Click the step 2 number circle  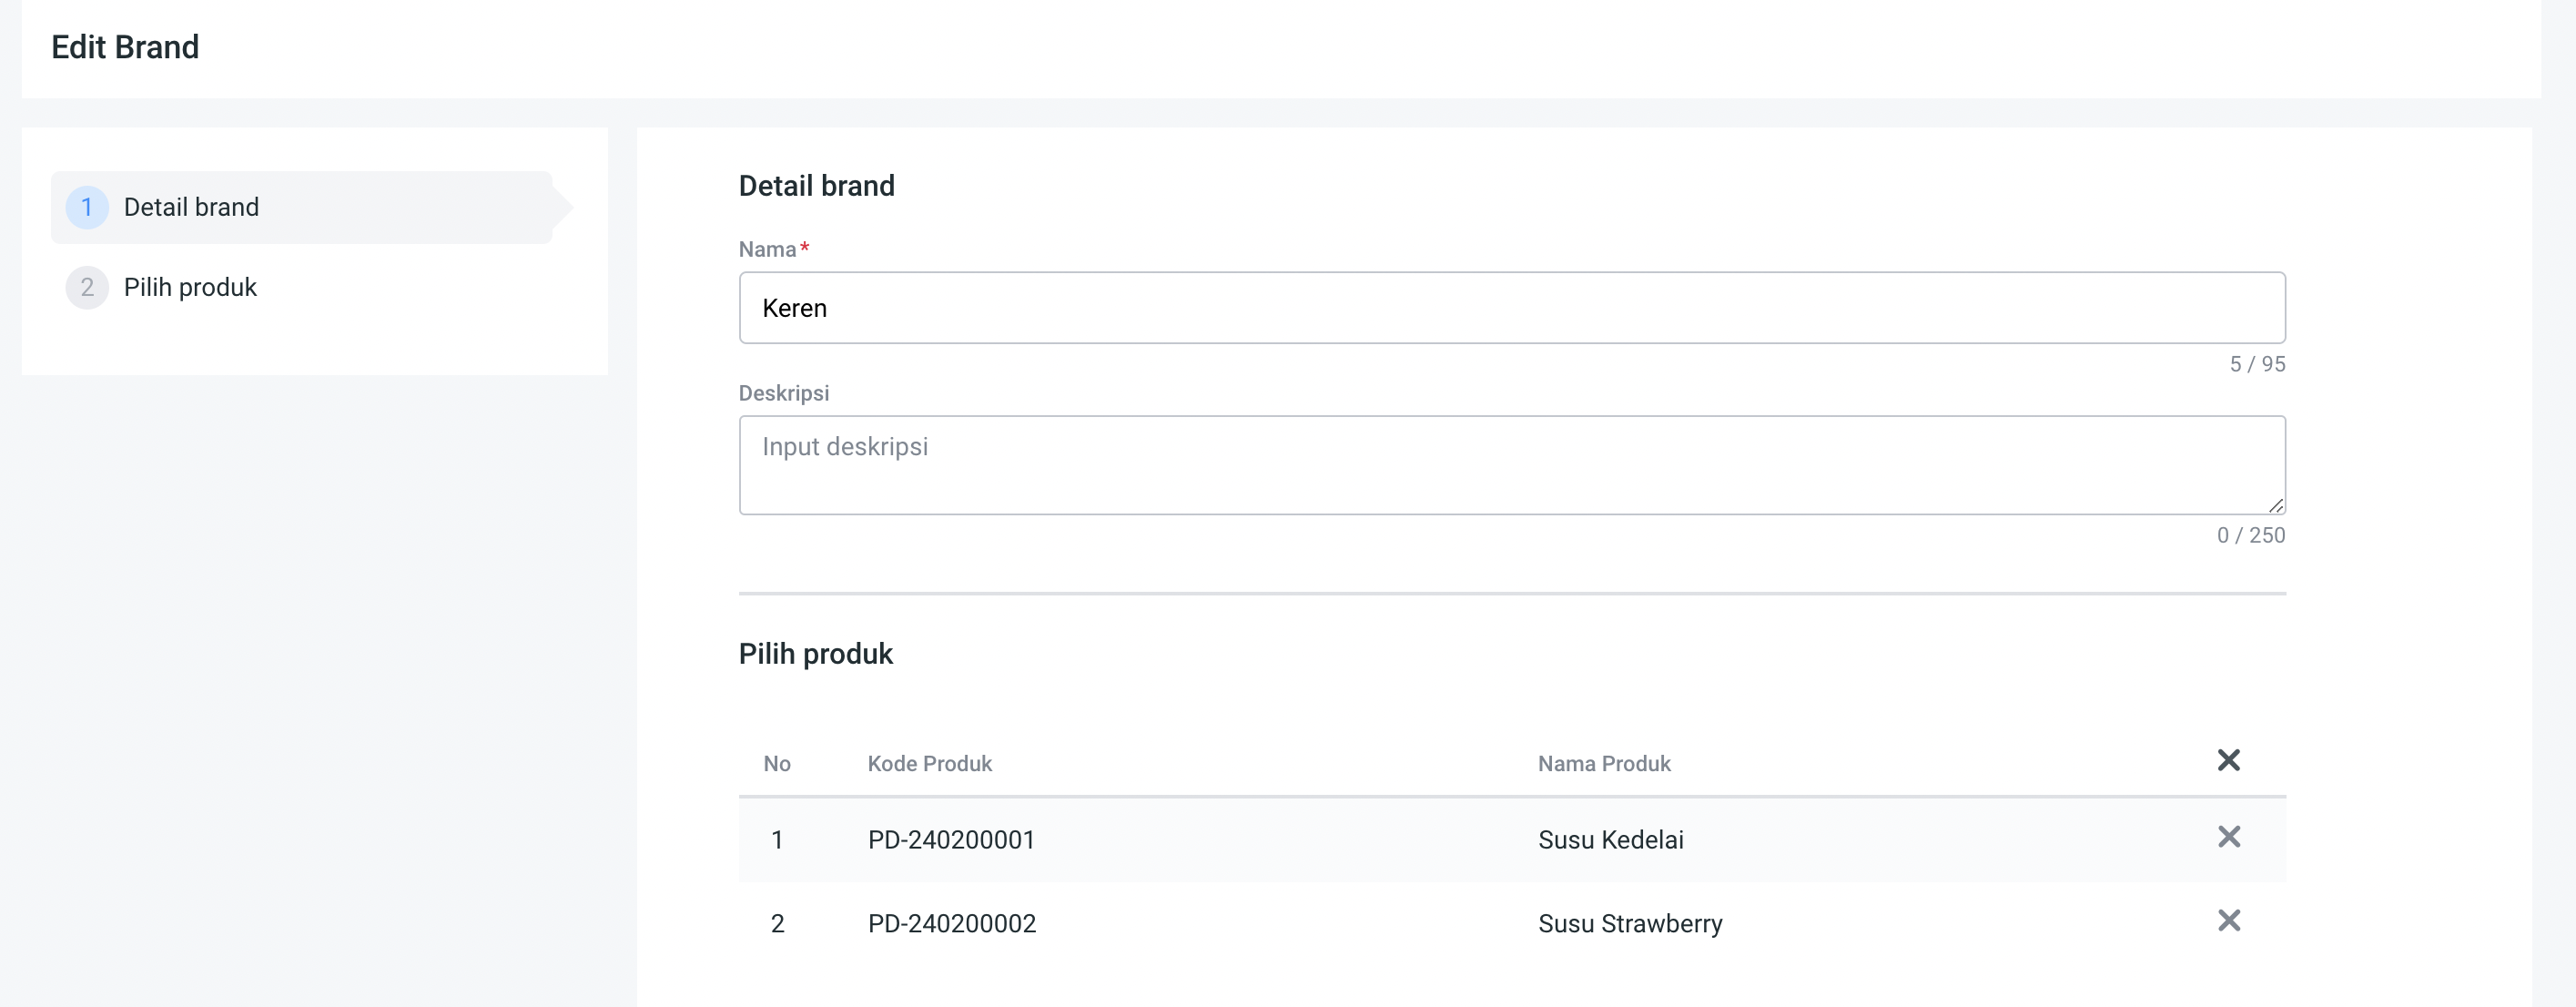click(87, 288)
